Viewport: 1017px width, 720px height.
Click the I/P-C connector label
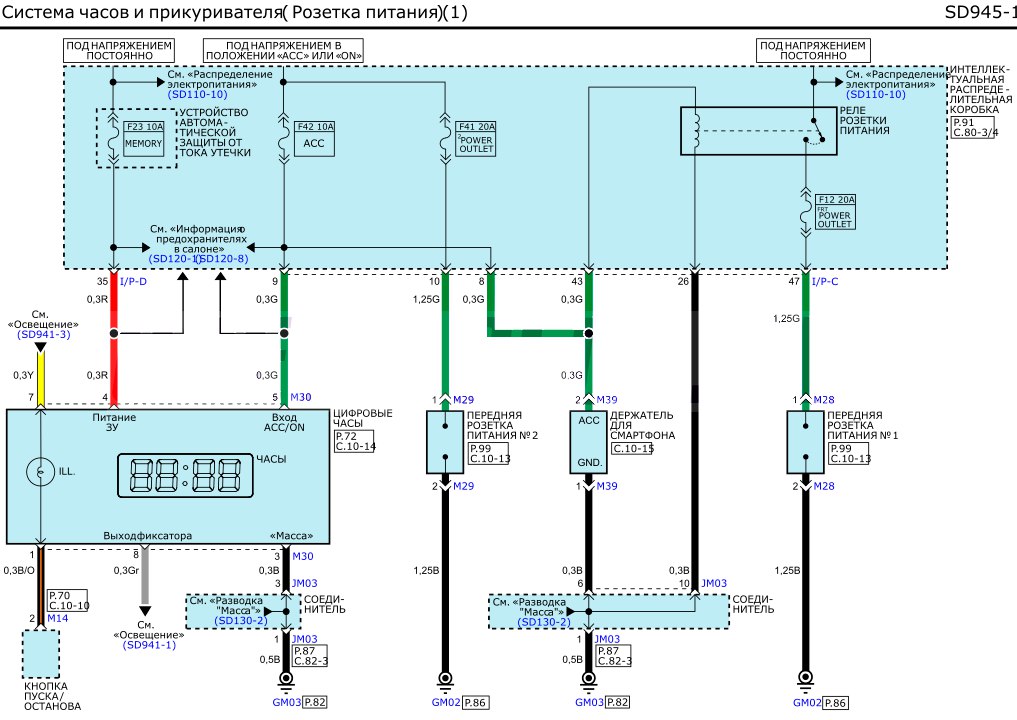(825, 283)
